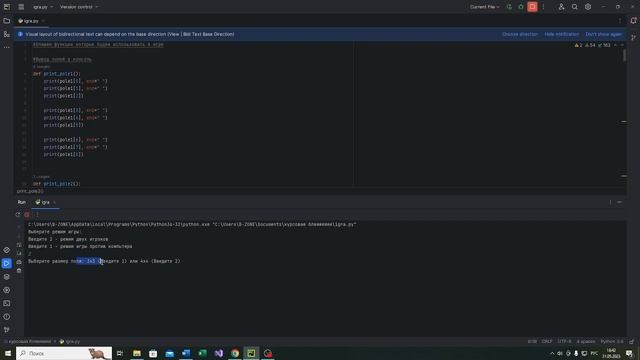Open the Project tool window folder icon

[x=7, y=21]
